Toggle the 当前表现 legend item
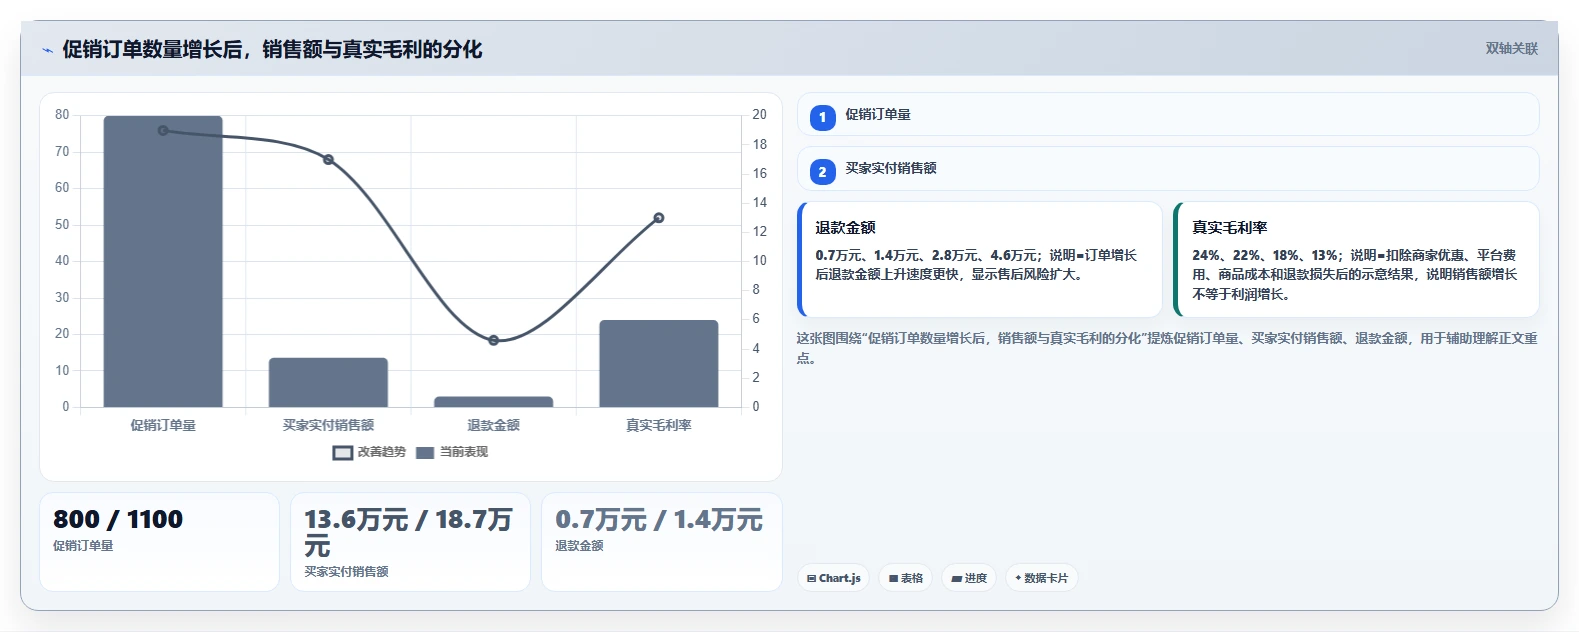 [452, 452]
